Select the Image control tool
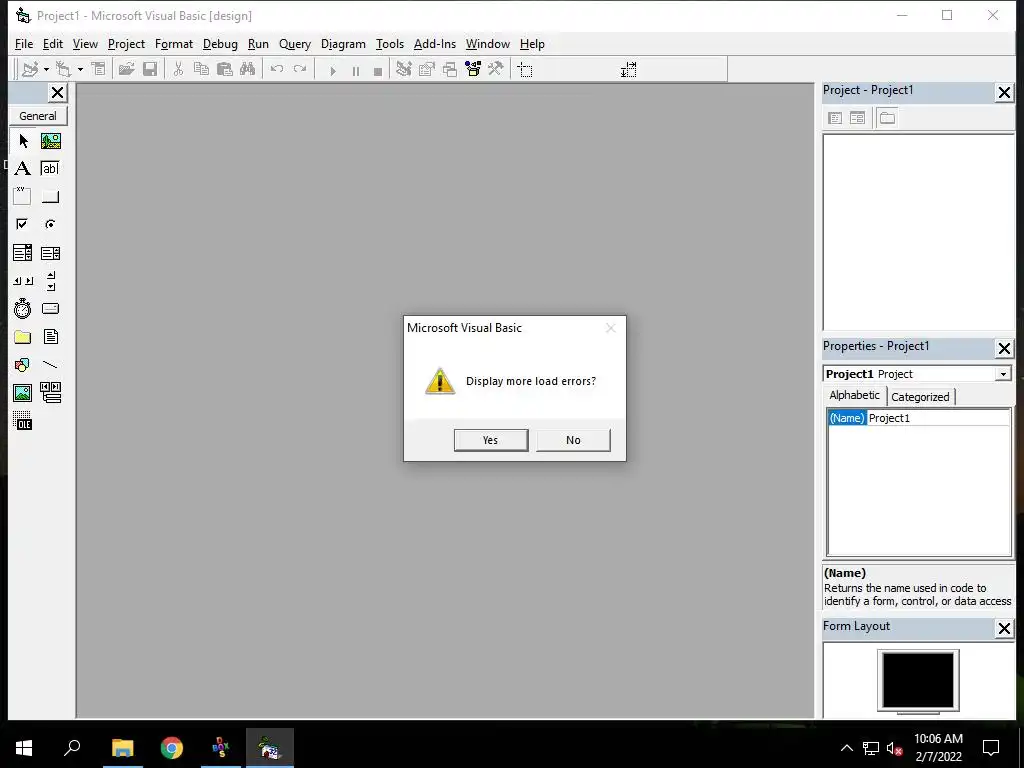Image resolution: width=1024 pixels, height=768 pixels. tap(23, 393)
